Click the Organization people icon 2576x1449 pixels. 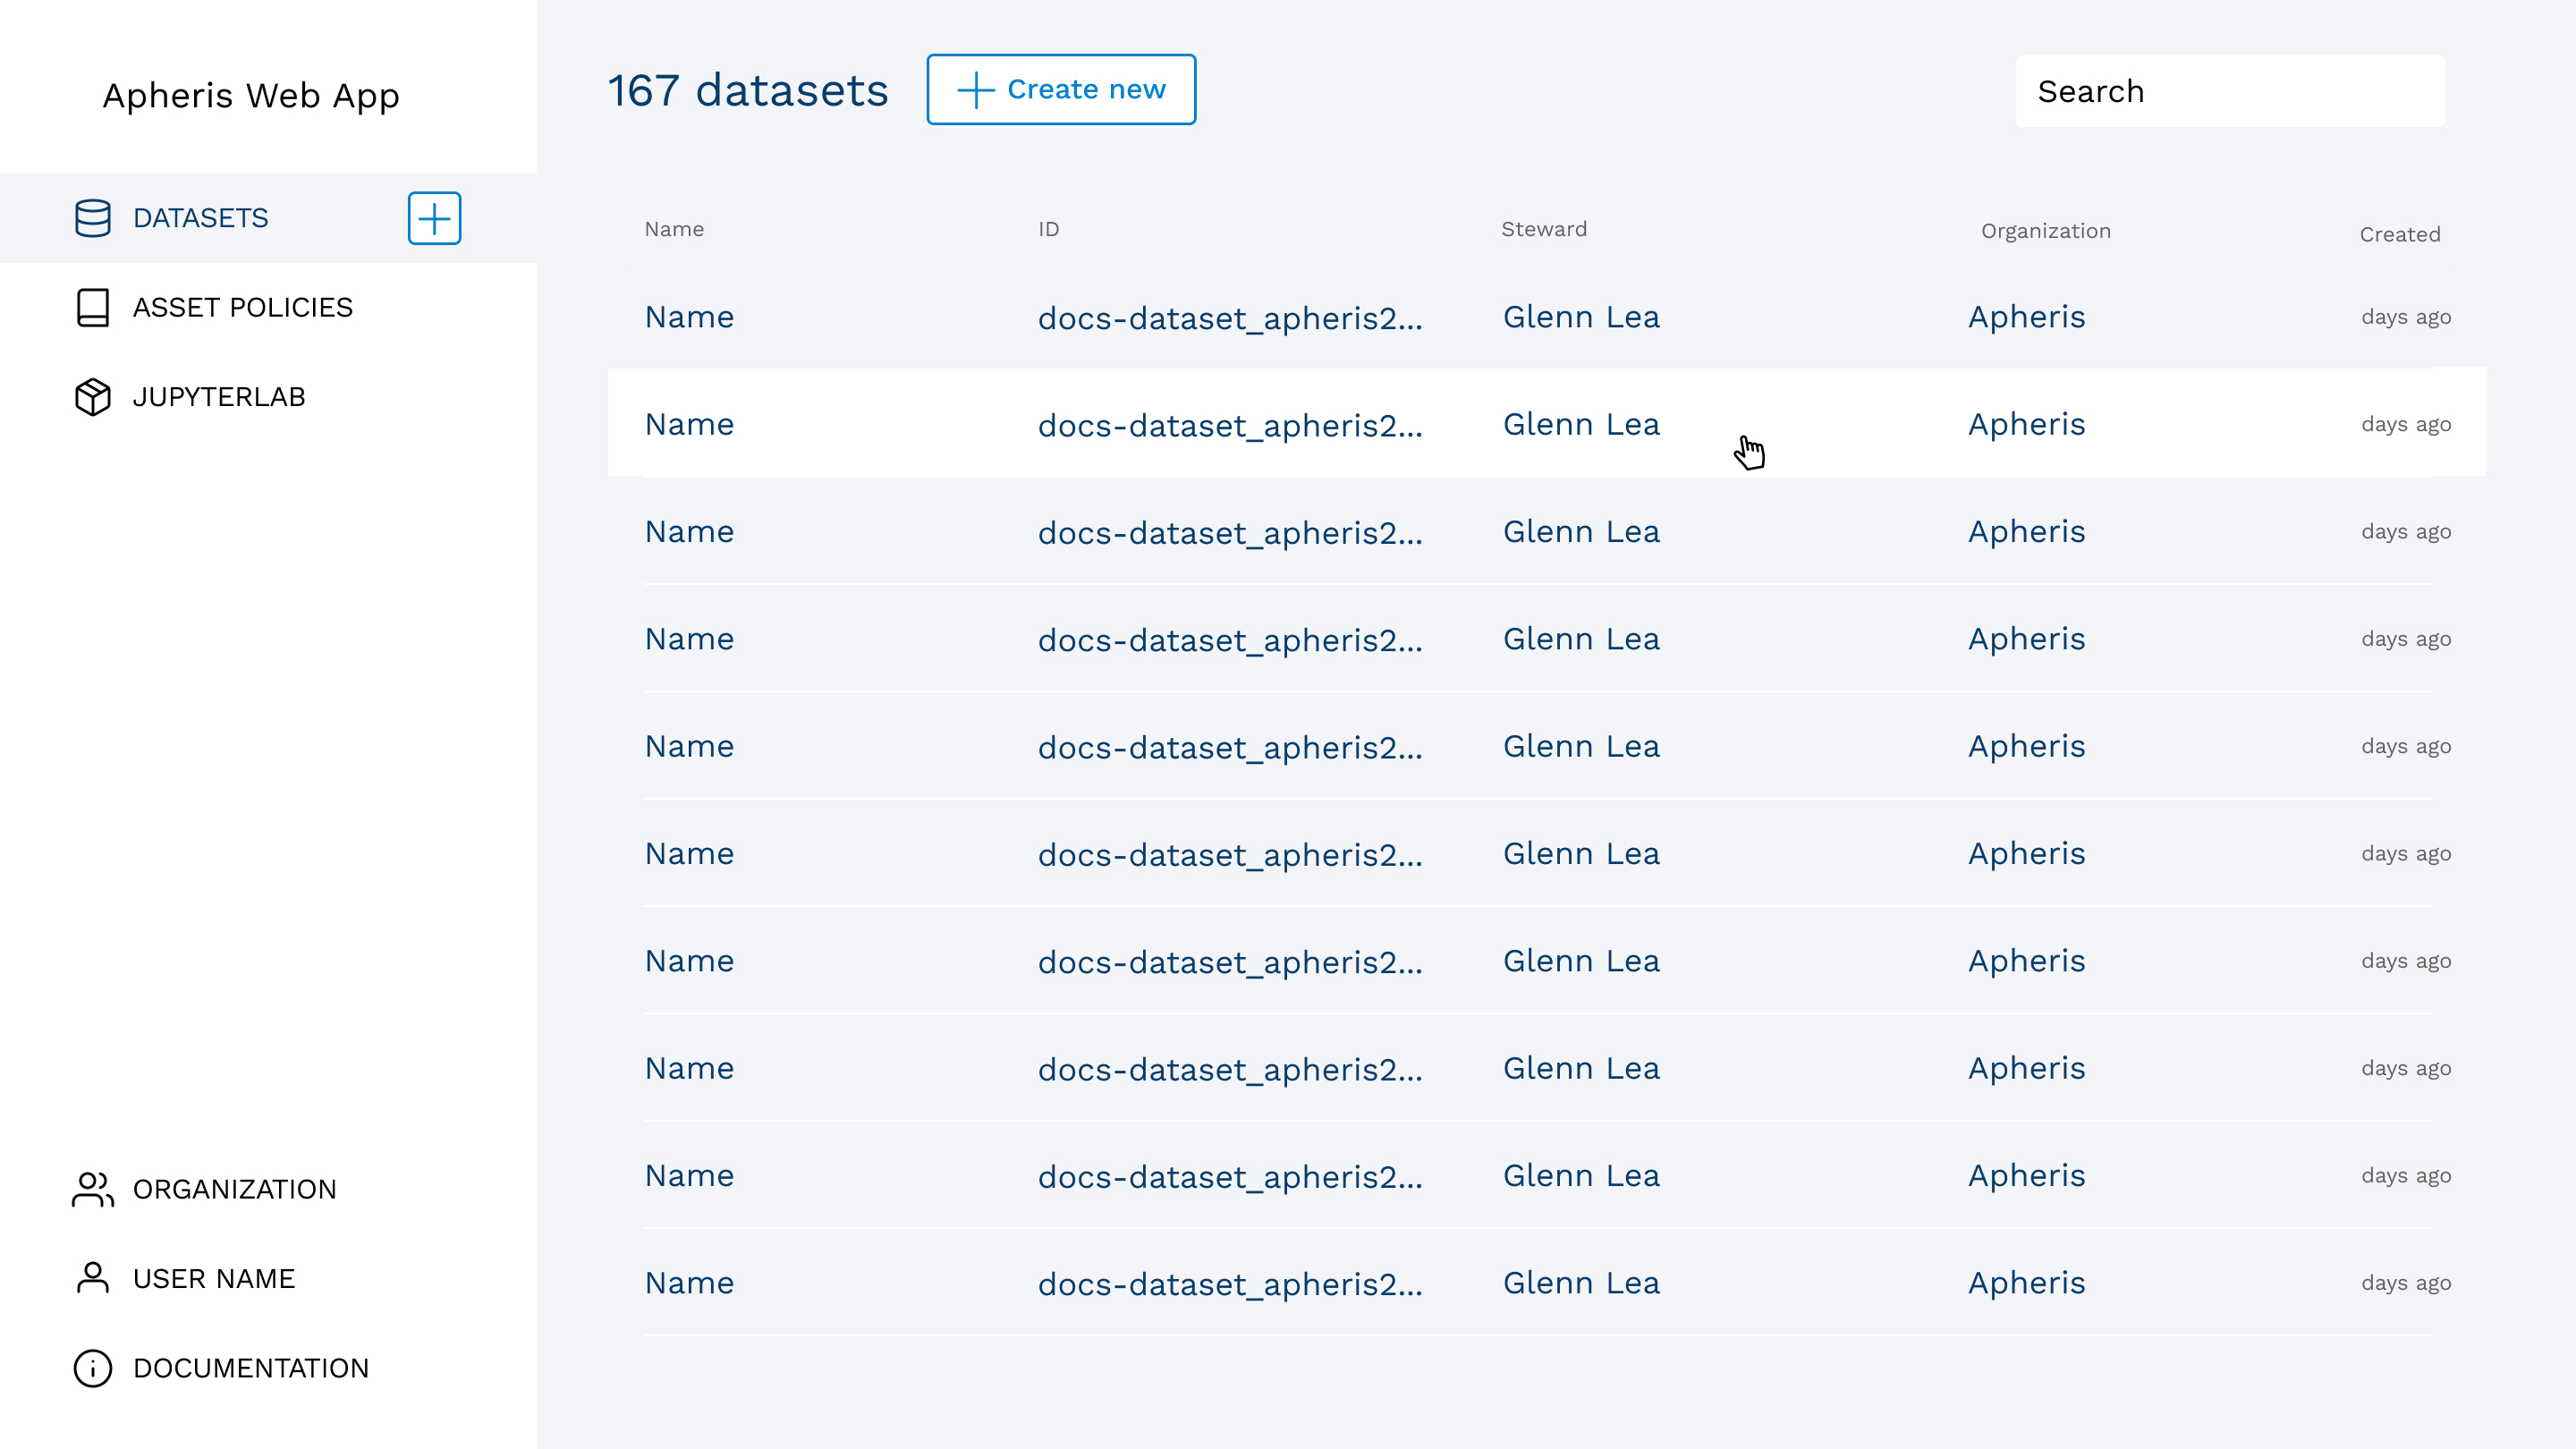click(91, 1189)
